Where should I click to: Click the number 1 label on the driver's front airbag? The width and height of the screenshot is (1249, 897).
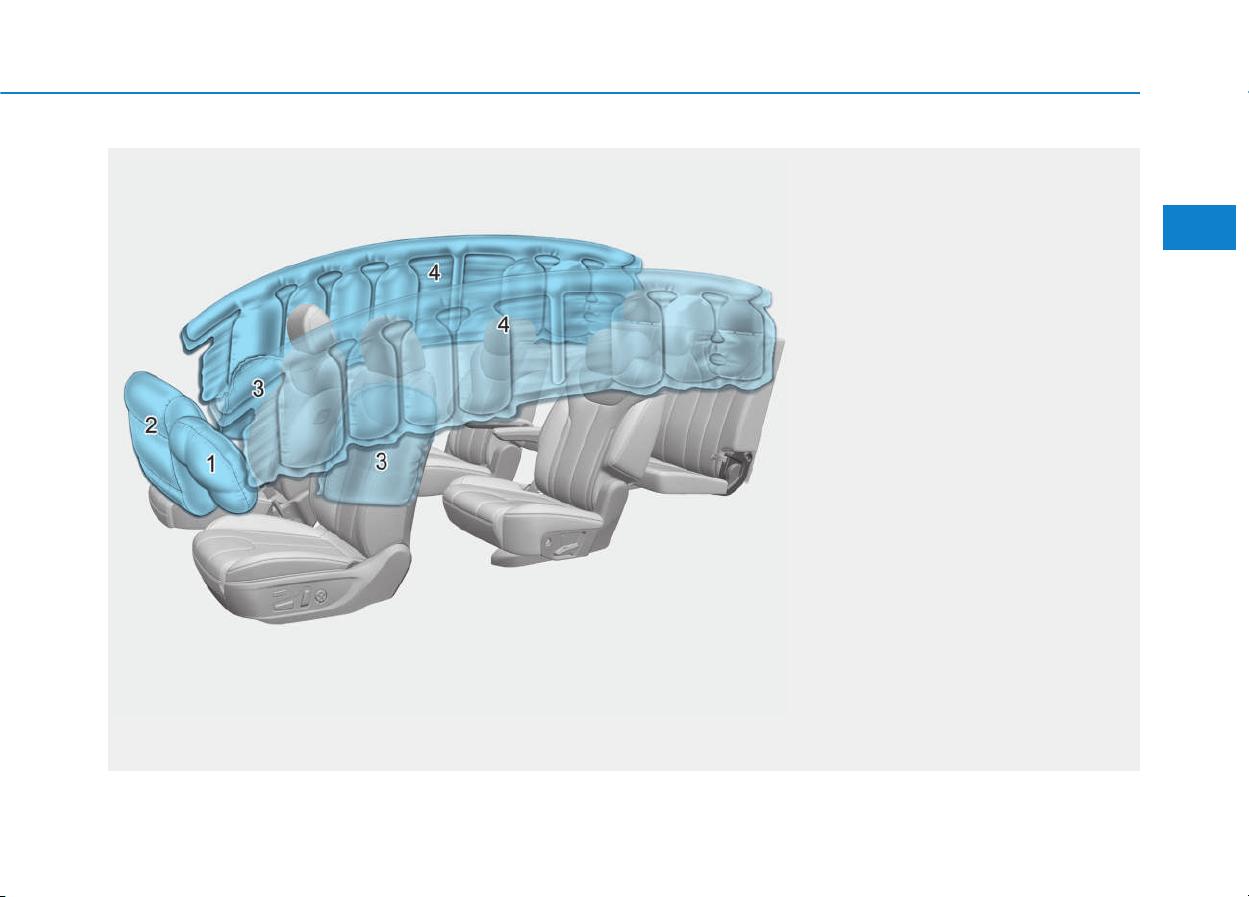(x=210, y=463)
